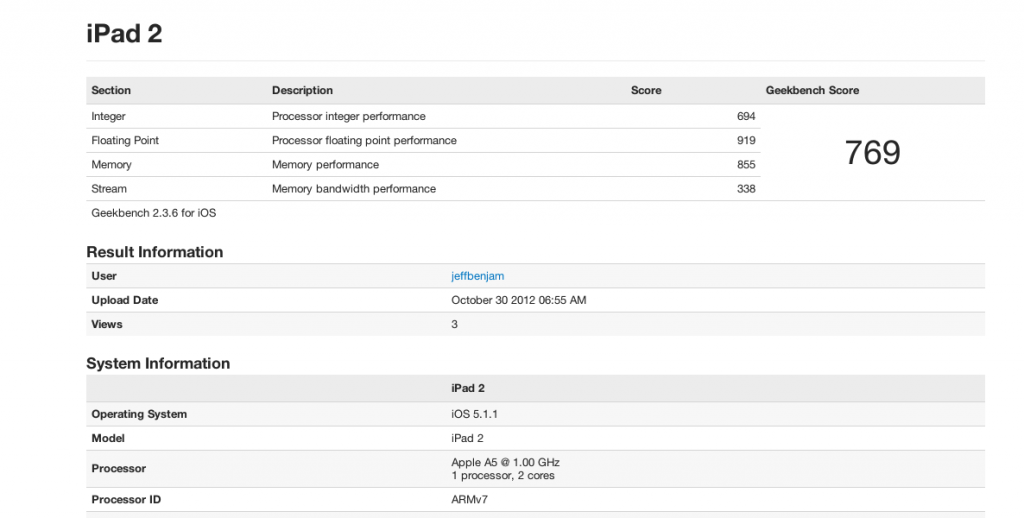Select 'Apple A5 @ 1.00 GHz' value
The width and height of the screenshot is (1024, 518).
click(x=505, y=462)
